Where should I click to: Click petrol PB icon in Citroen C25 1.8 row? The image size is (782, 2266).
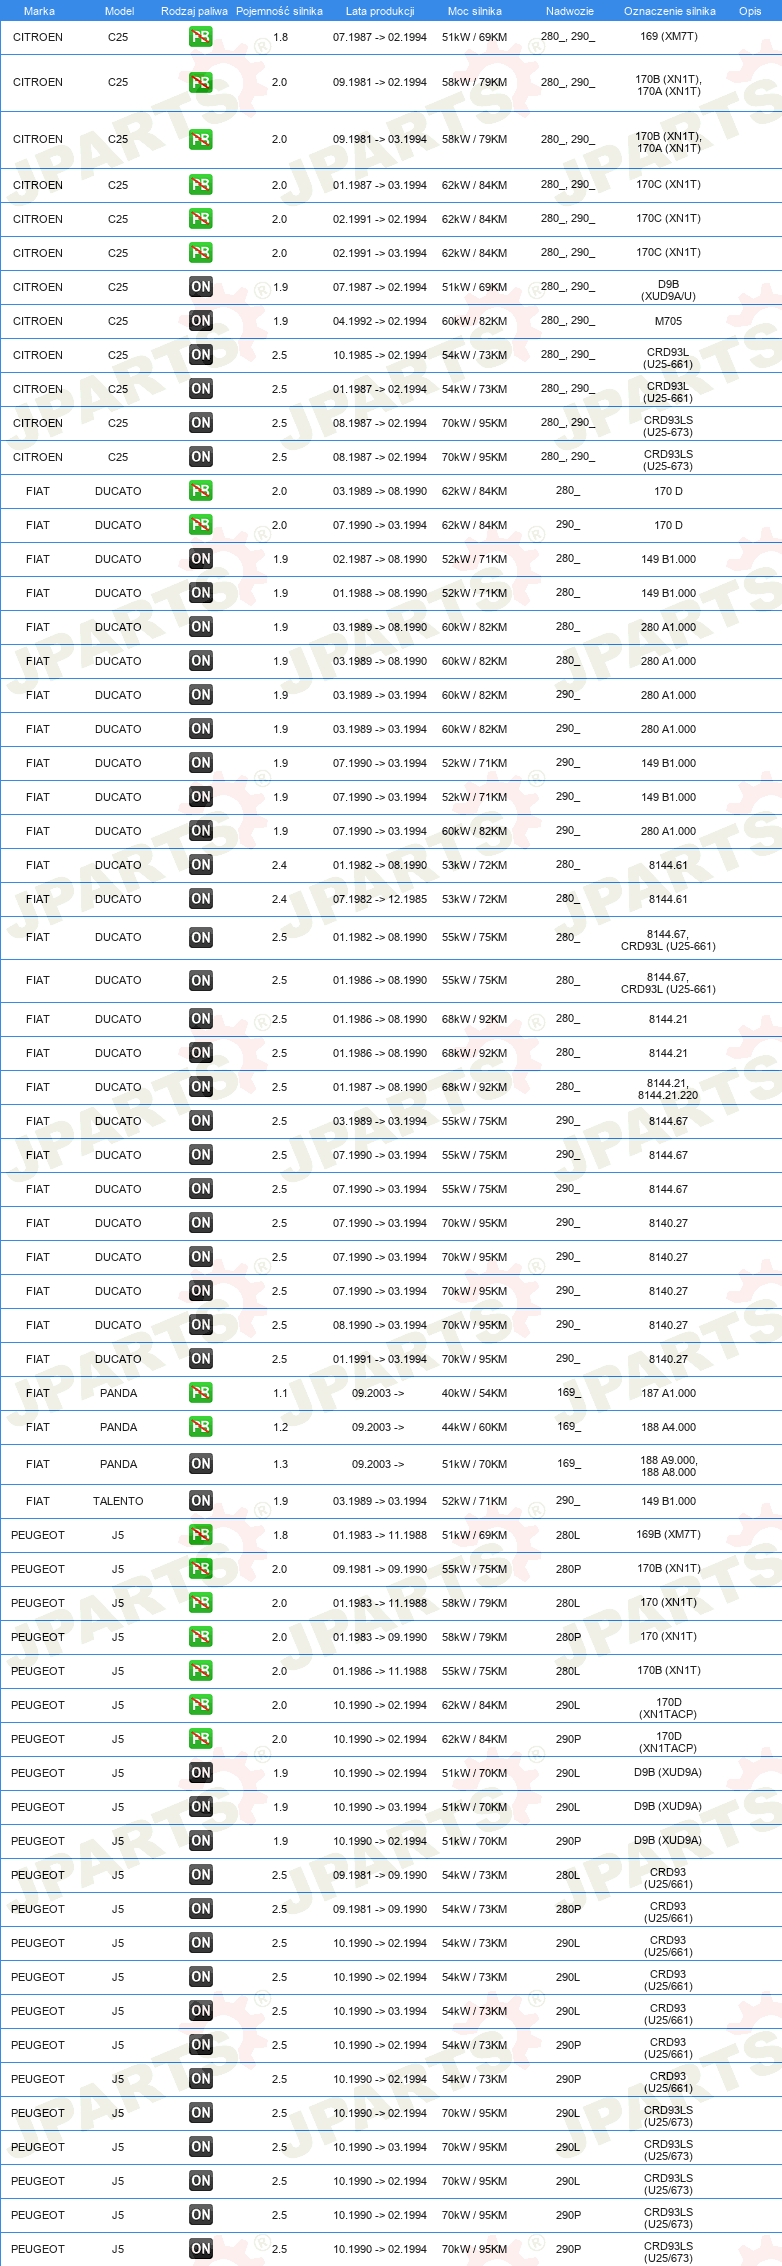tap(201, 37)
